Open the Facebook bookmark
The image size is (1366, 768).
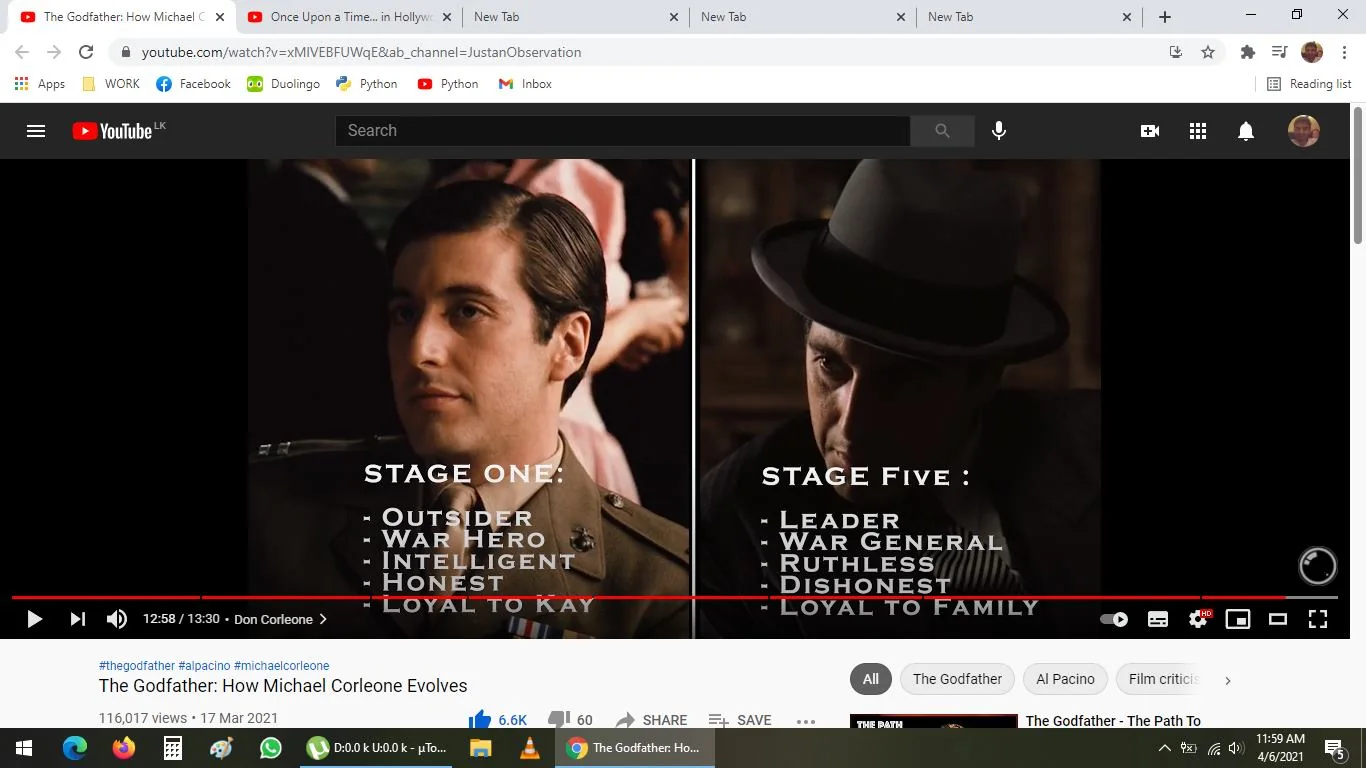tap(194, 84)
